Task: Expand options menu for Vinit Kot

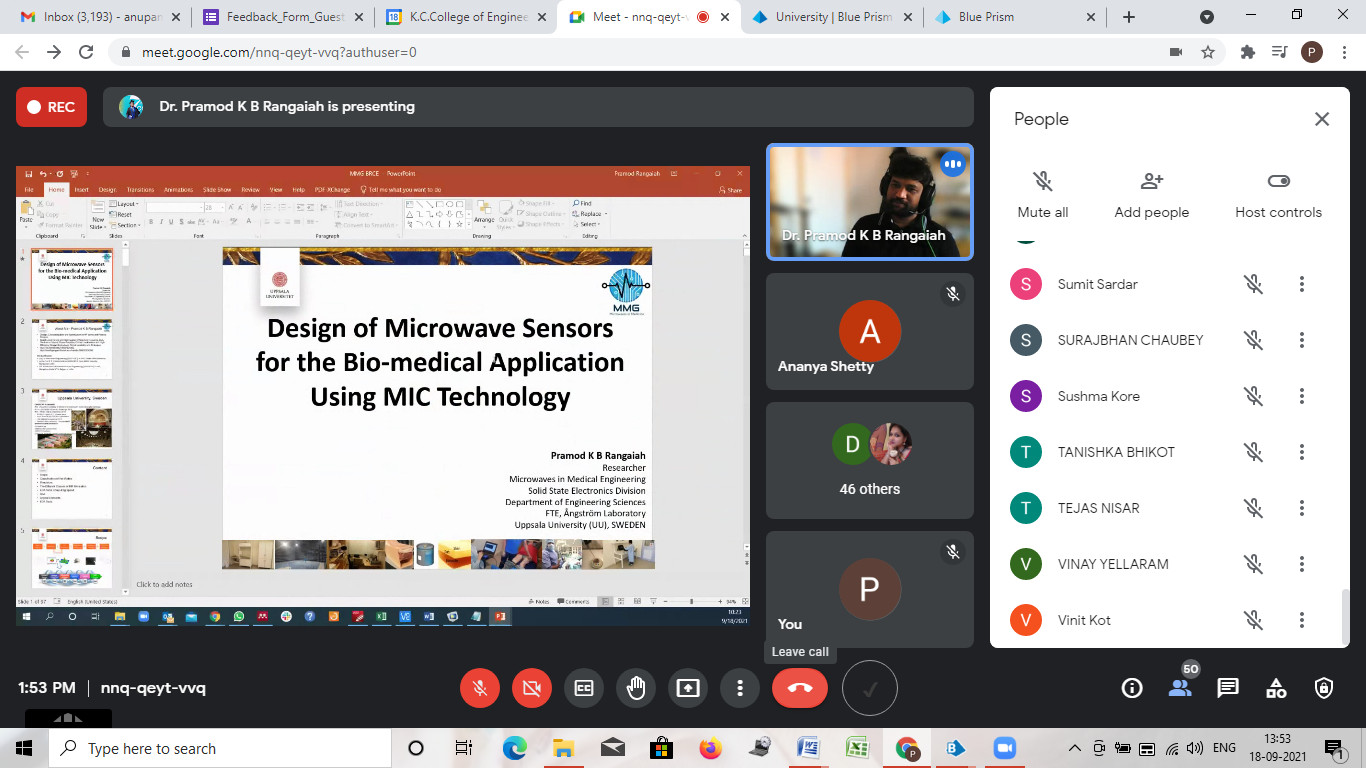Action: (x=1301, y=620)
